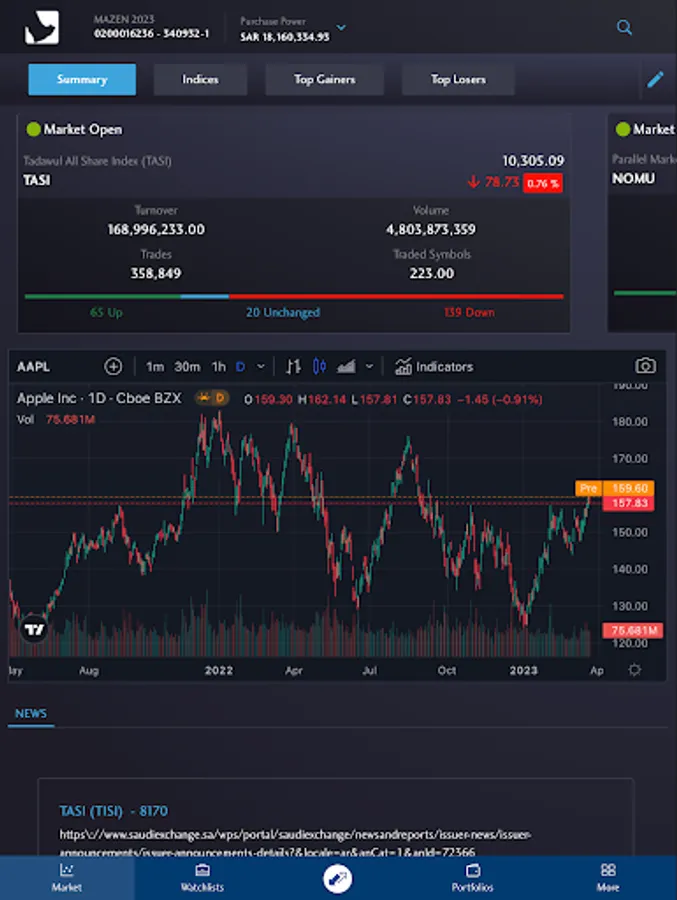
Task: Click the account number 0200016236 - 340932-1
Action: pyautogui.click(x=152, y=34)
